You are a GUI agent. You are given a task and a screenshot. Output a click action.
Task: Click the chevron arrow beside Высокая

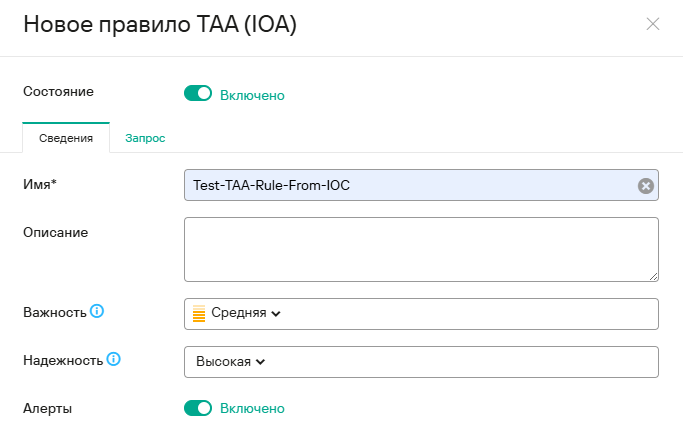pyautogui.click(x=260, y=362)
